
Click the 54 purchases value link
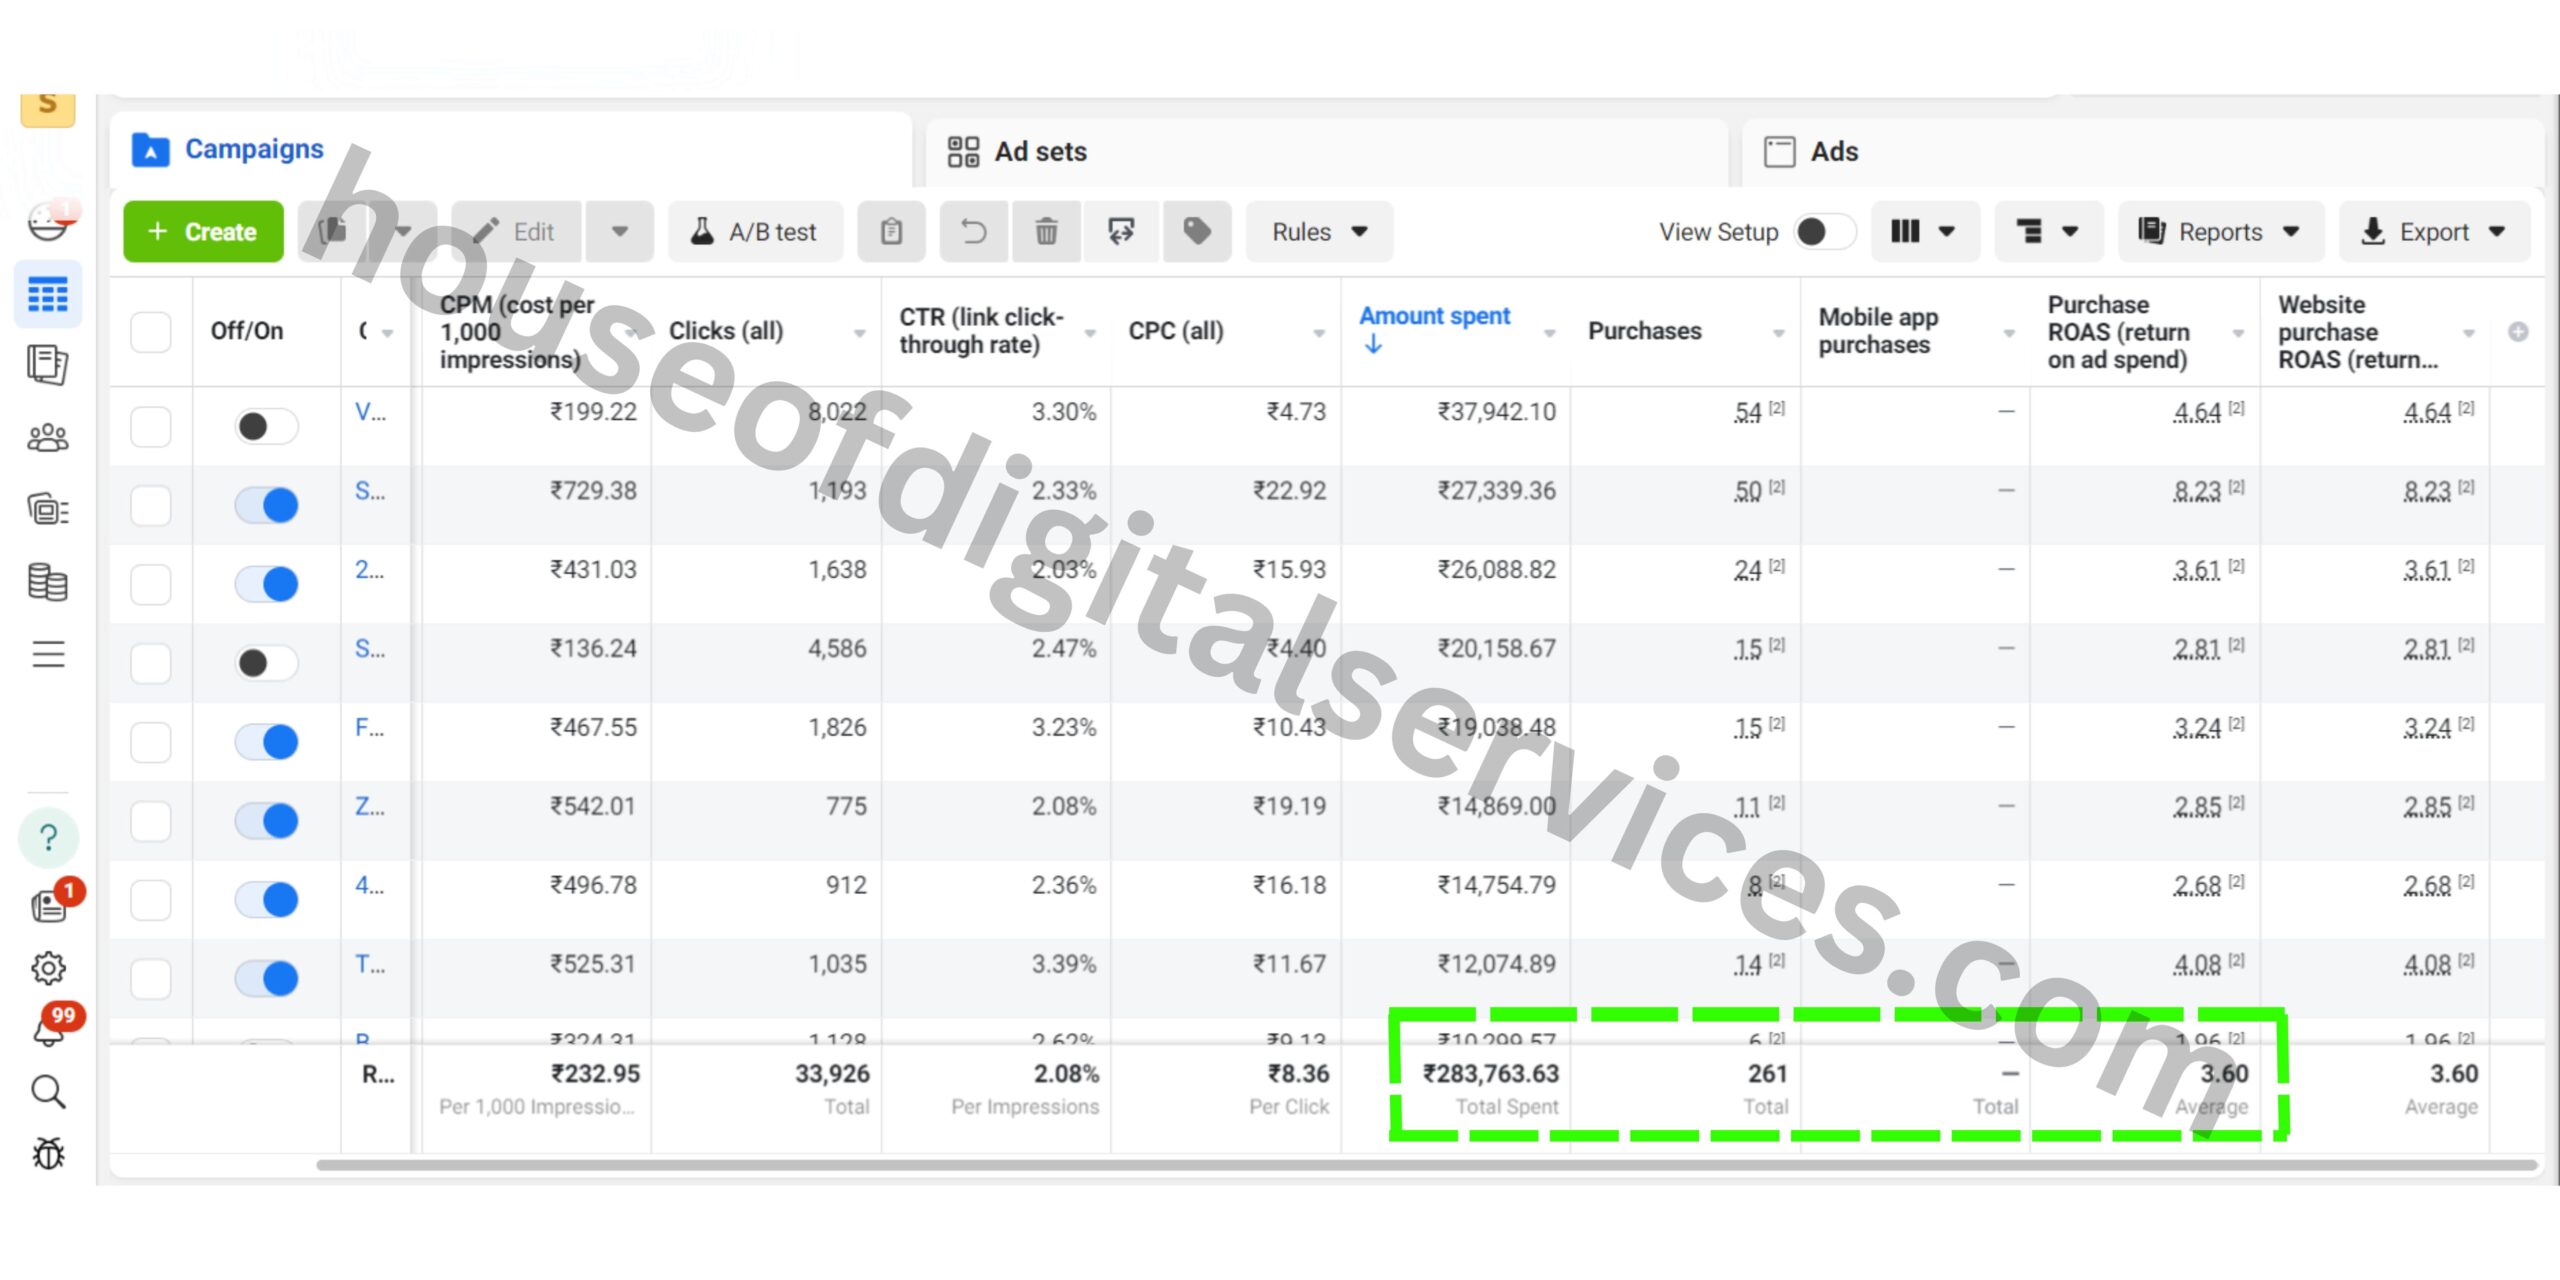coord(1747,412)
